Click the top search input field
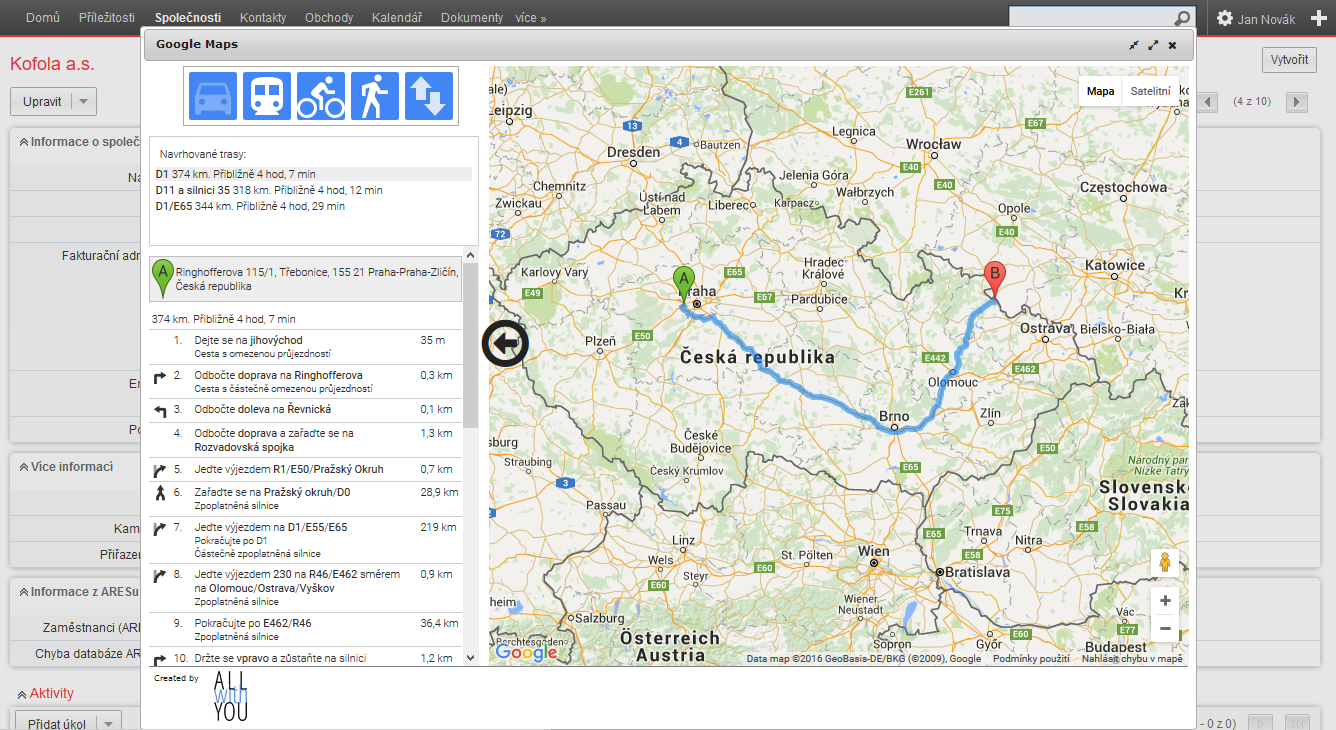The image size is (1336, 730). point(1090,18)
